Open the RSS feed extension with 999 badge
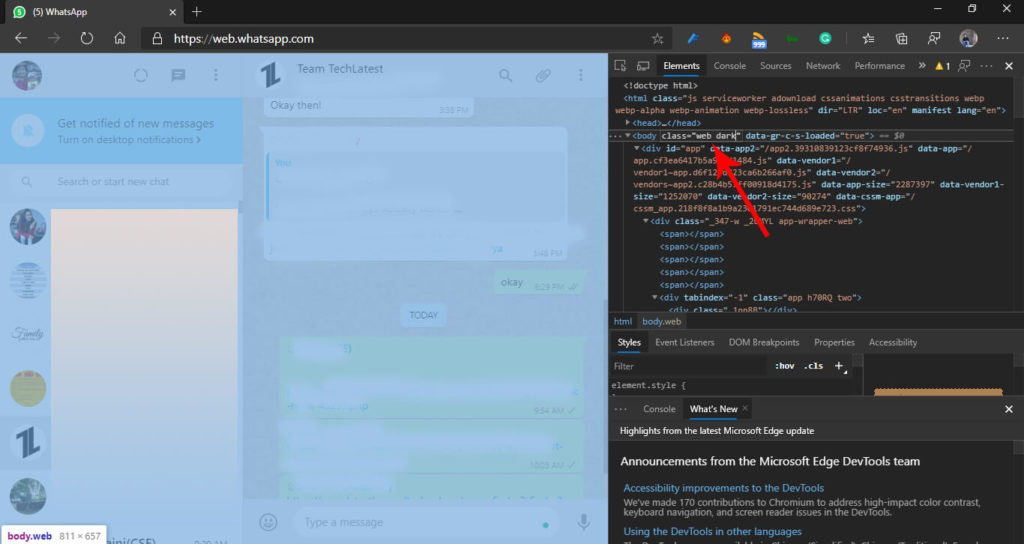The width and height of the screenshot is (1024, 544). pos(758,39)
